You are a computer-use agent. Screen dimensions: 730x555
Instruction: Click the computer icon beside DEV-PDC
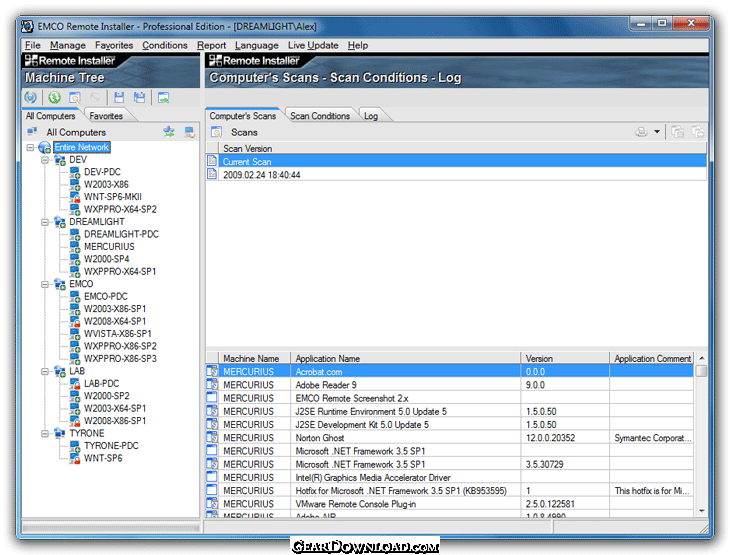pos(74,172)
